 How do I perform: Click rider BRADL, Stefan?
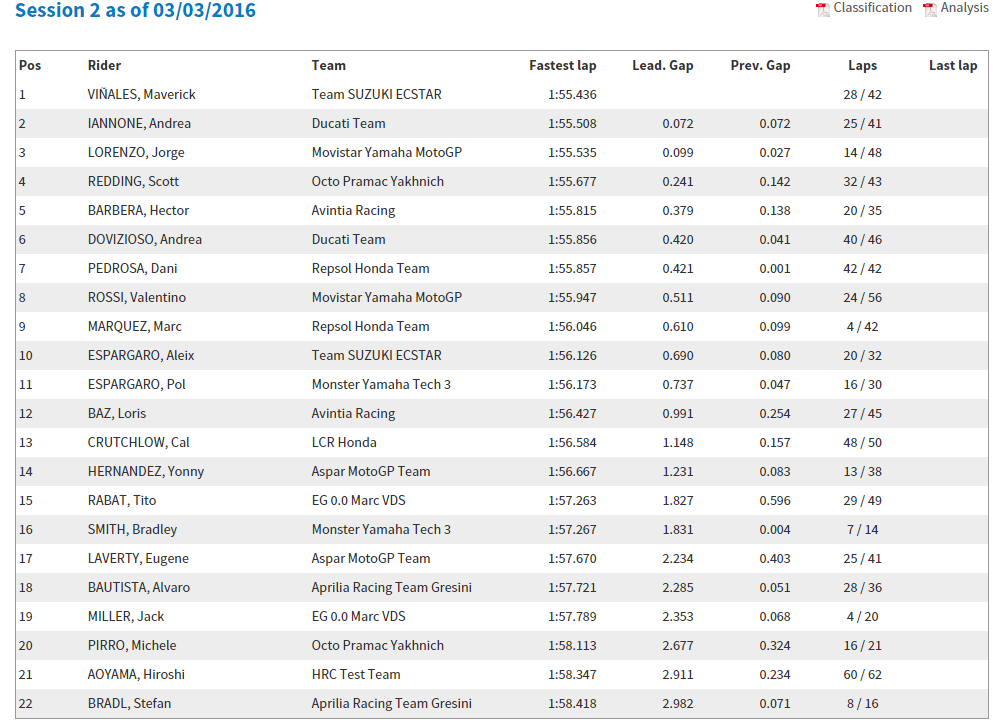pyautogui.click(x=129, y=704)
